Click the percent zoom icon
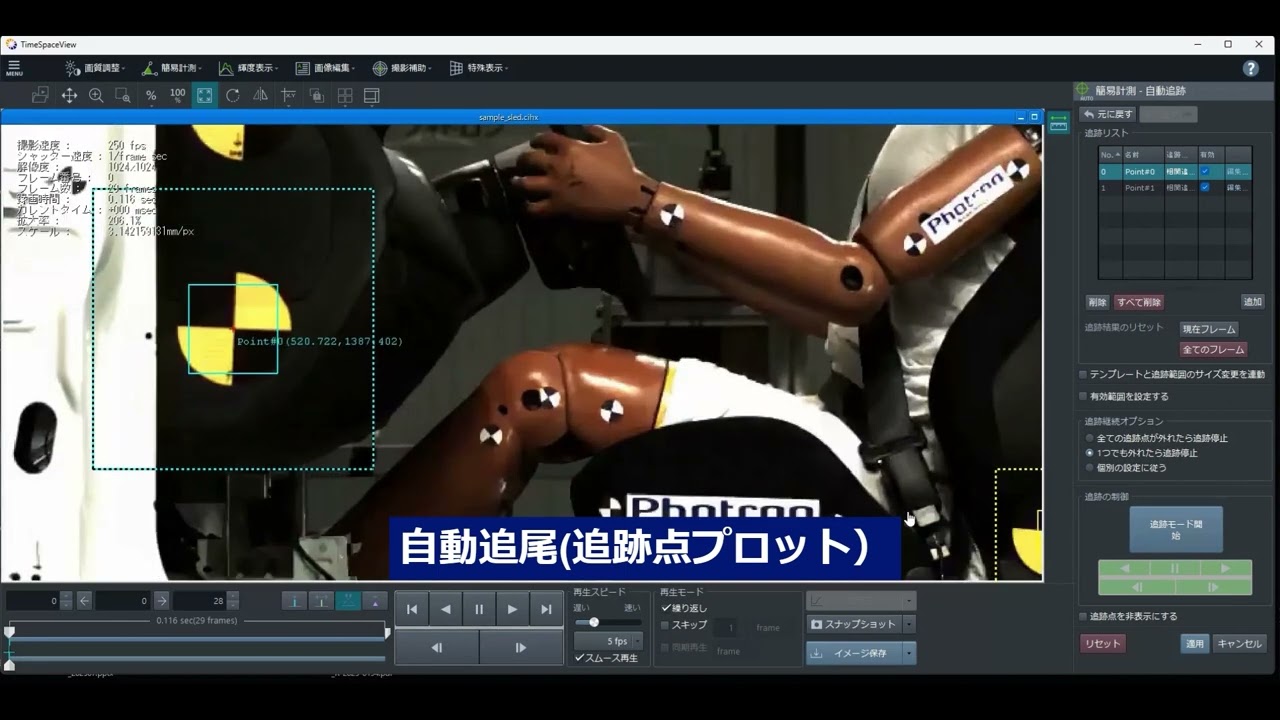Screen dimensions: 1280x720 point(151,95)
